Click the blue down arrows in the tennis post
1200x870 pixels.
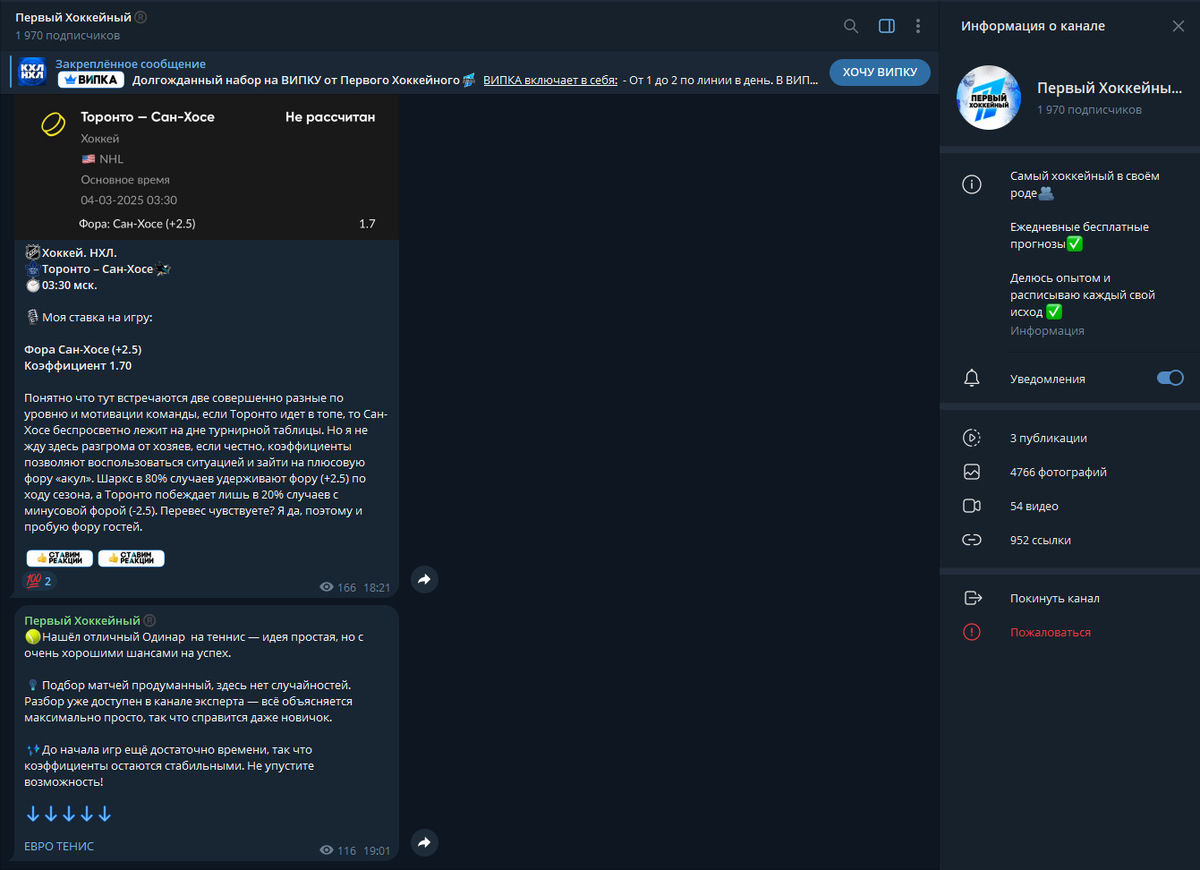pyautogui.click(x=69, y=814)
